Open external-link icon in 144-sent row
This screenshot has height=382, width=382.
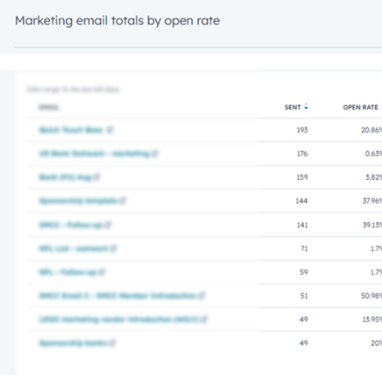point(123,201)
